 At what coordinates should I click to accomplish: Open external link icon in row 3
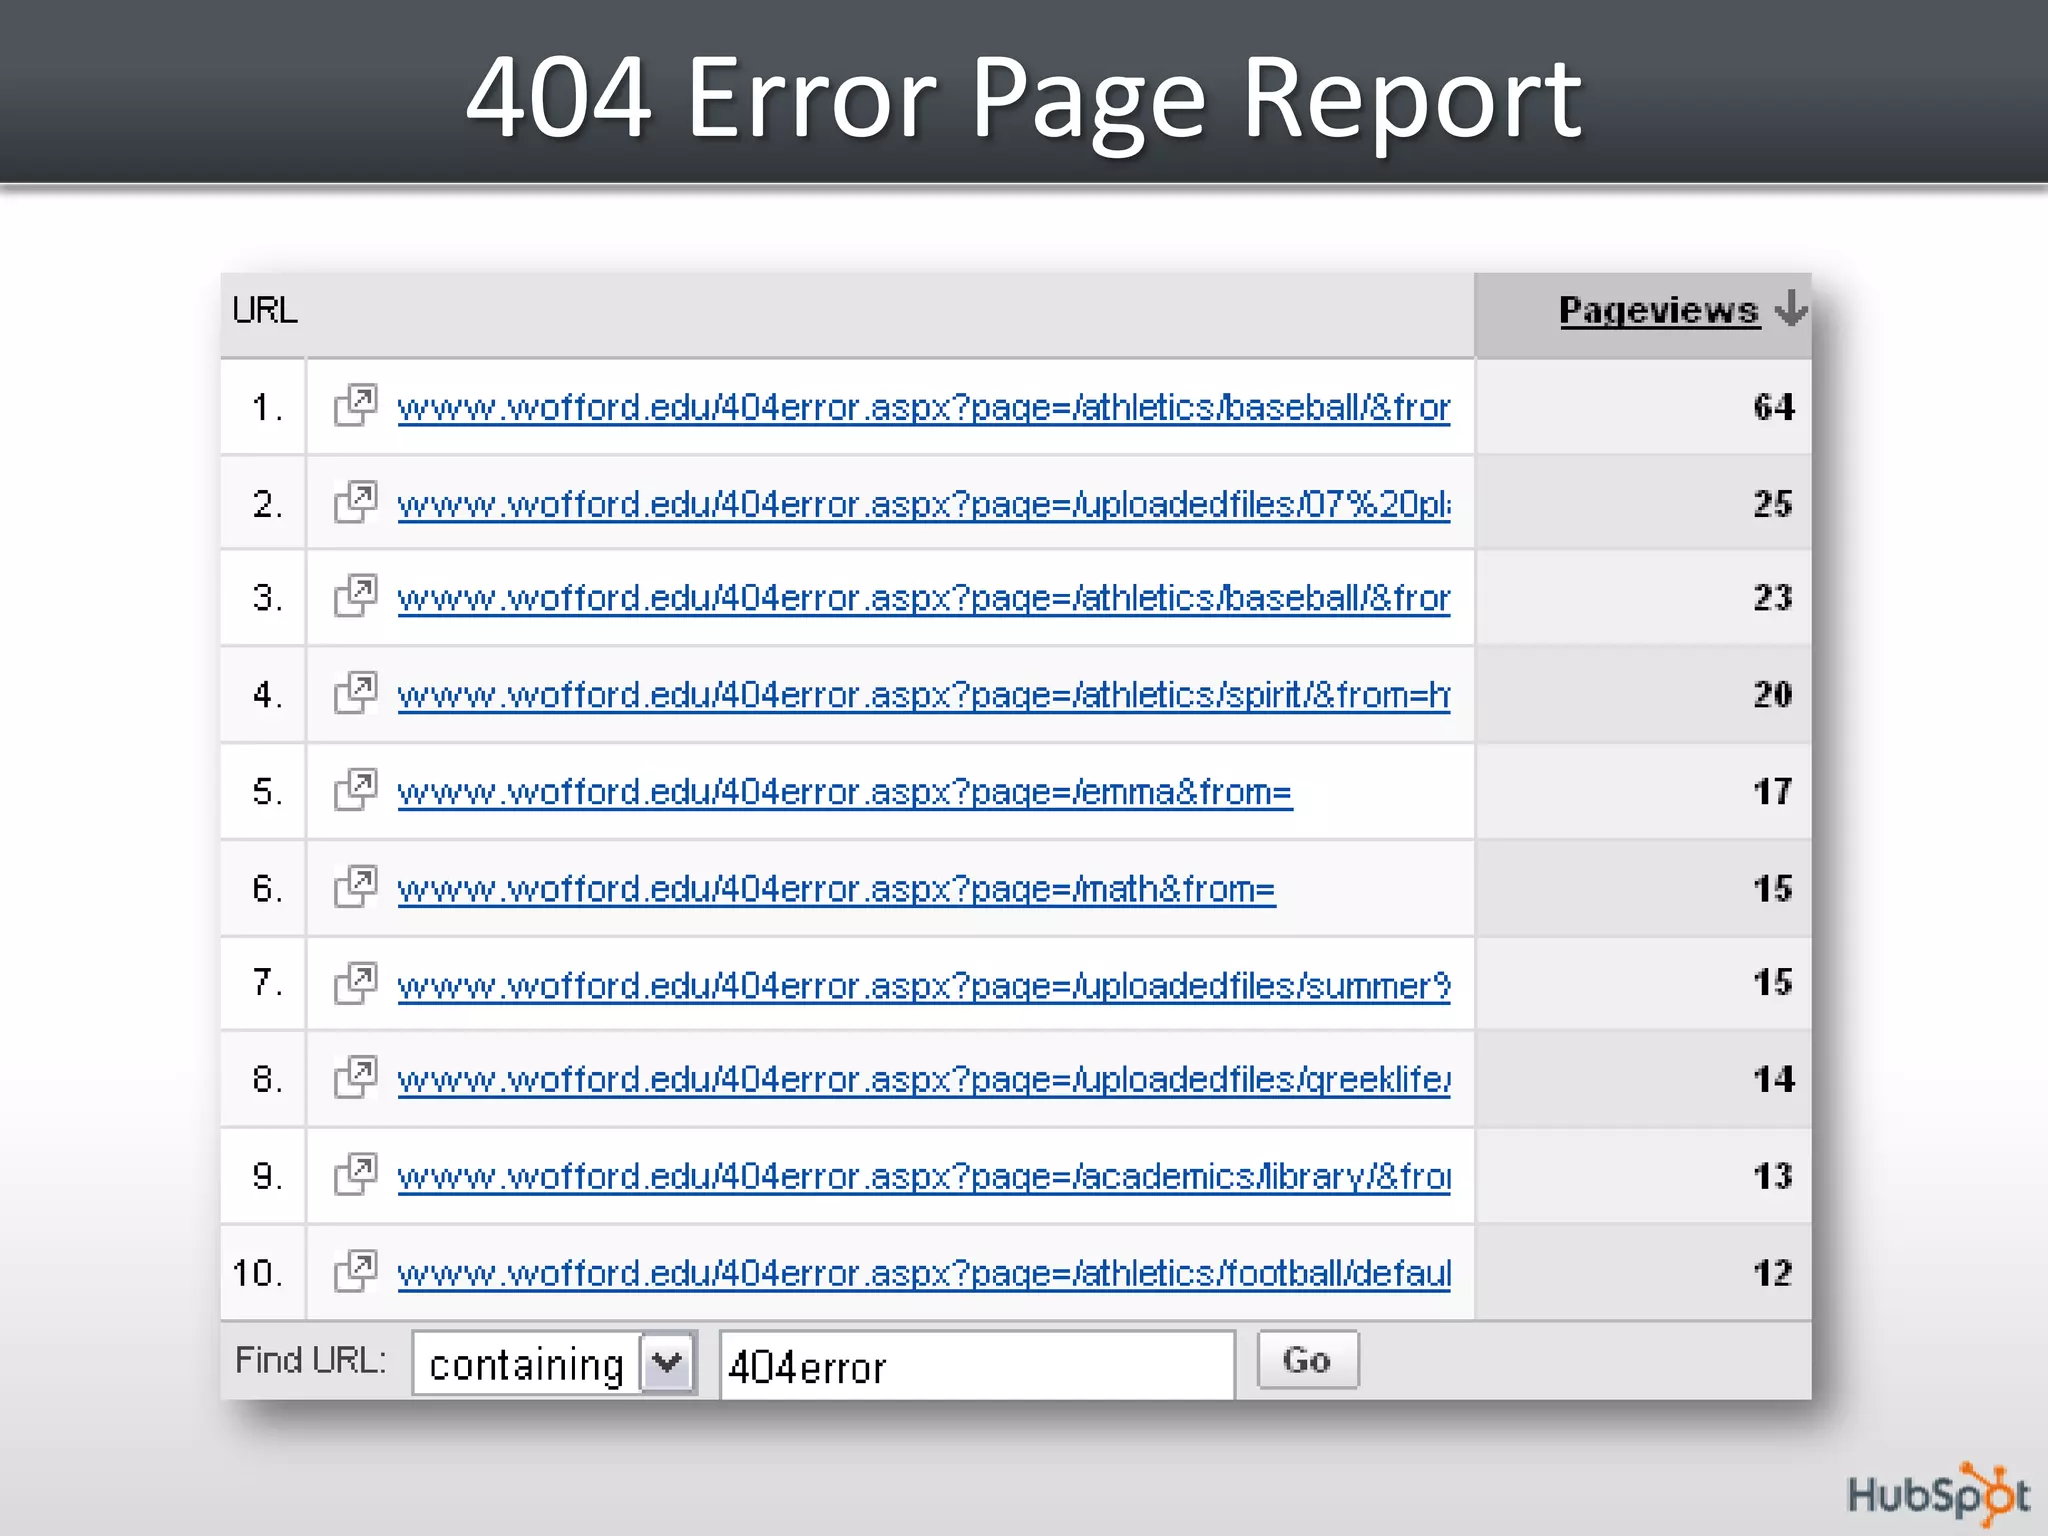pyautogui.click(x=355, y=595)
